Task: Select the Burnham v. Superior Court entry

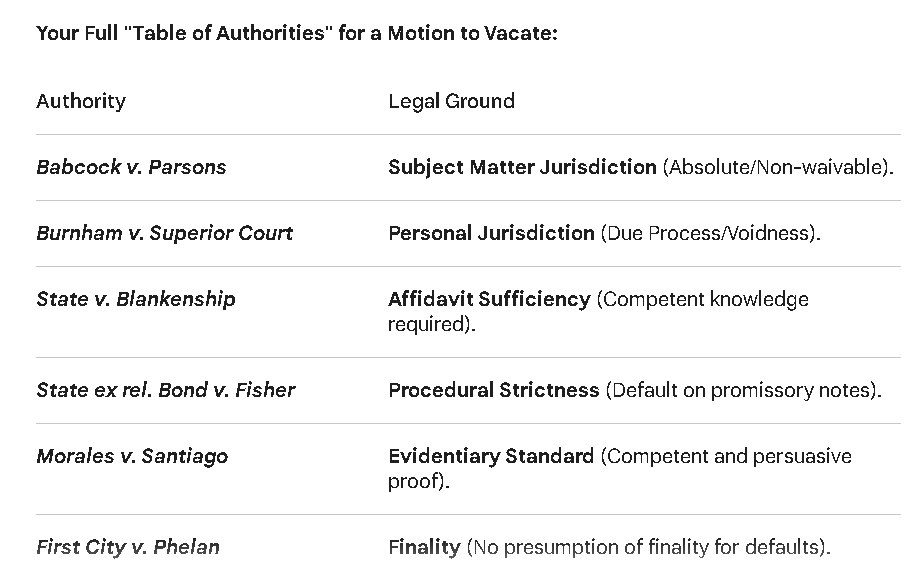Action: (164, 233)
